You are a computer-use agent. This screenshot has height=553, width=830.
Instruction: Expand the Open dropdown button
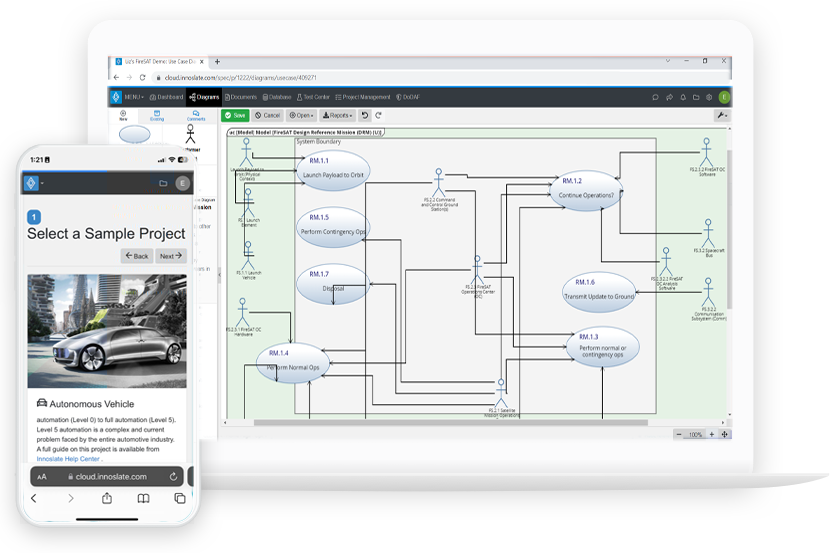click(301, 115)
